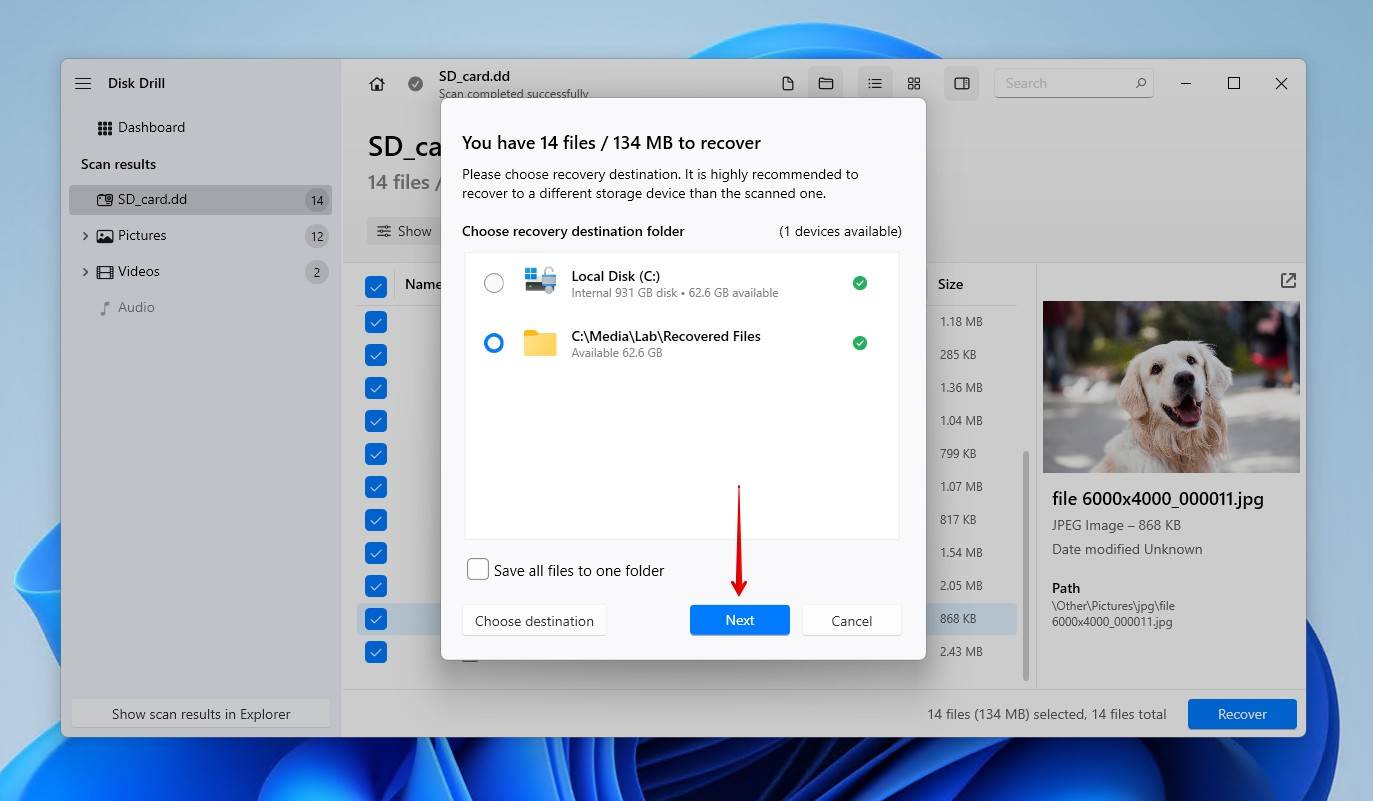Cancel the recovery dialog
This screenshot has height=801, width=1373.
click(x=852, y=621)
